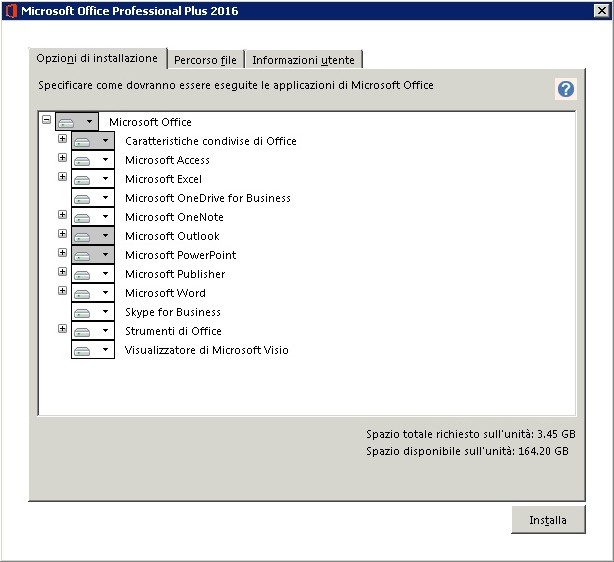Open install-state dropdown for Strumenti di Office

coord(93,331)
